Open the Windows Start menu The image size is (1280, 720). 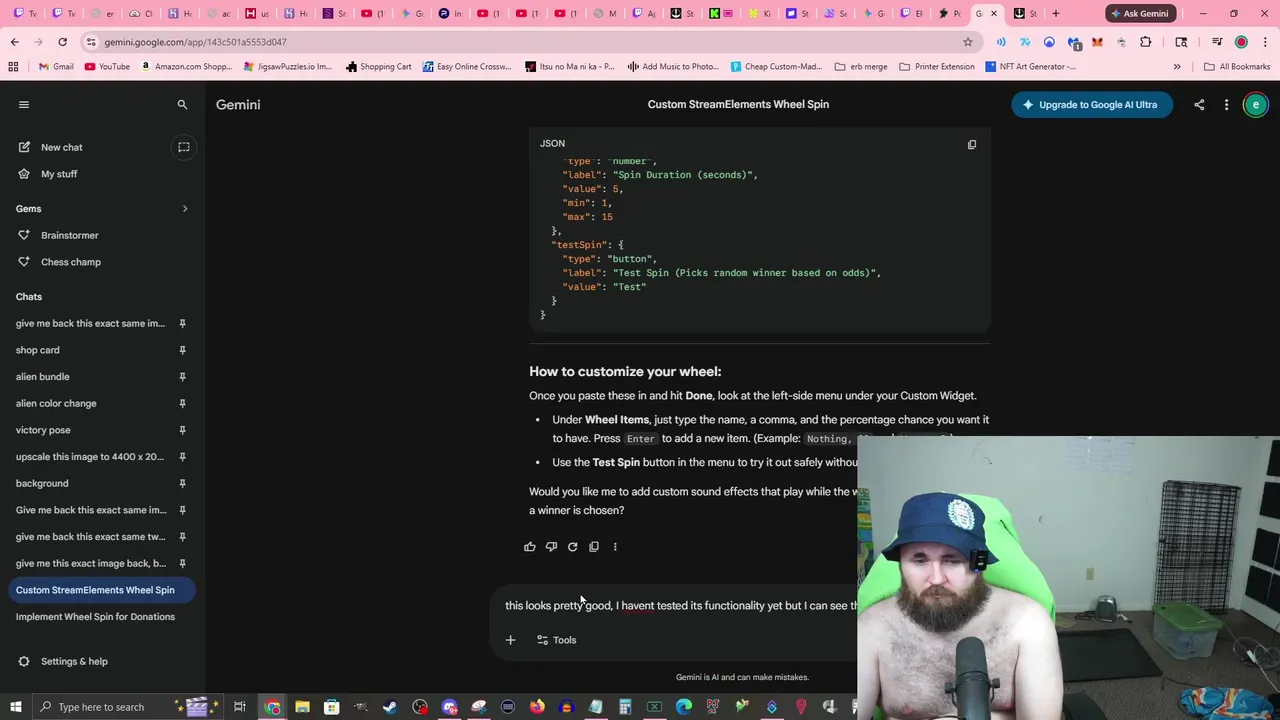pyautogui.click(x=15, y=707)
